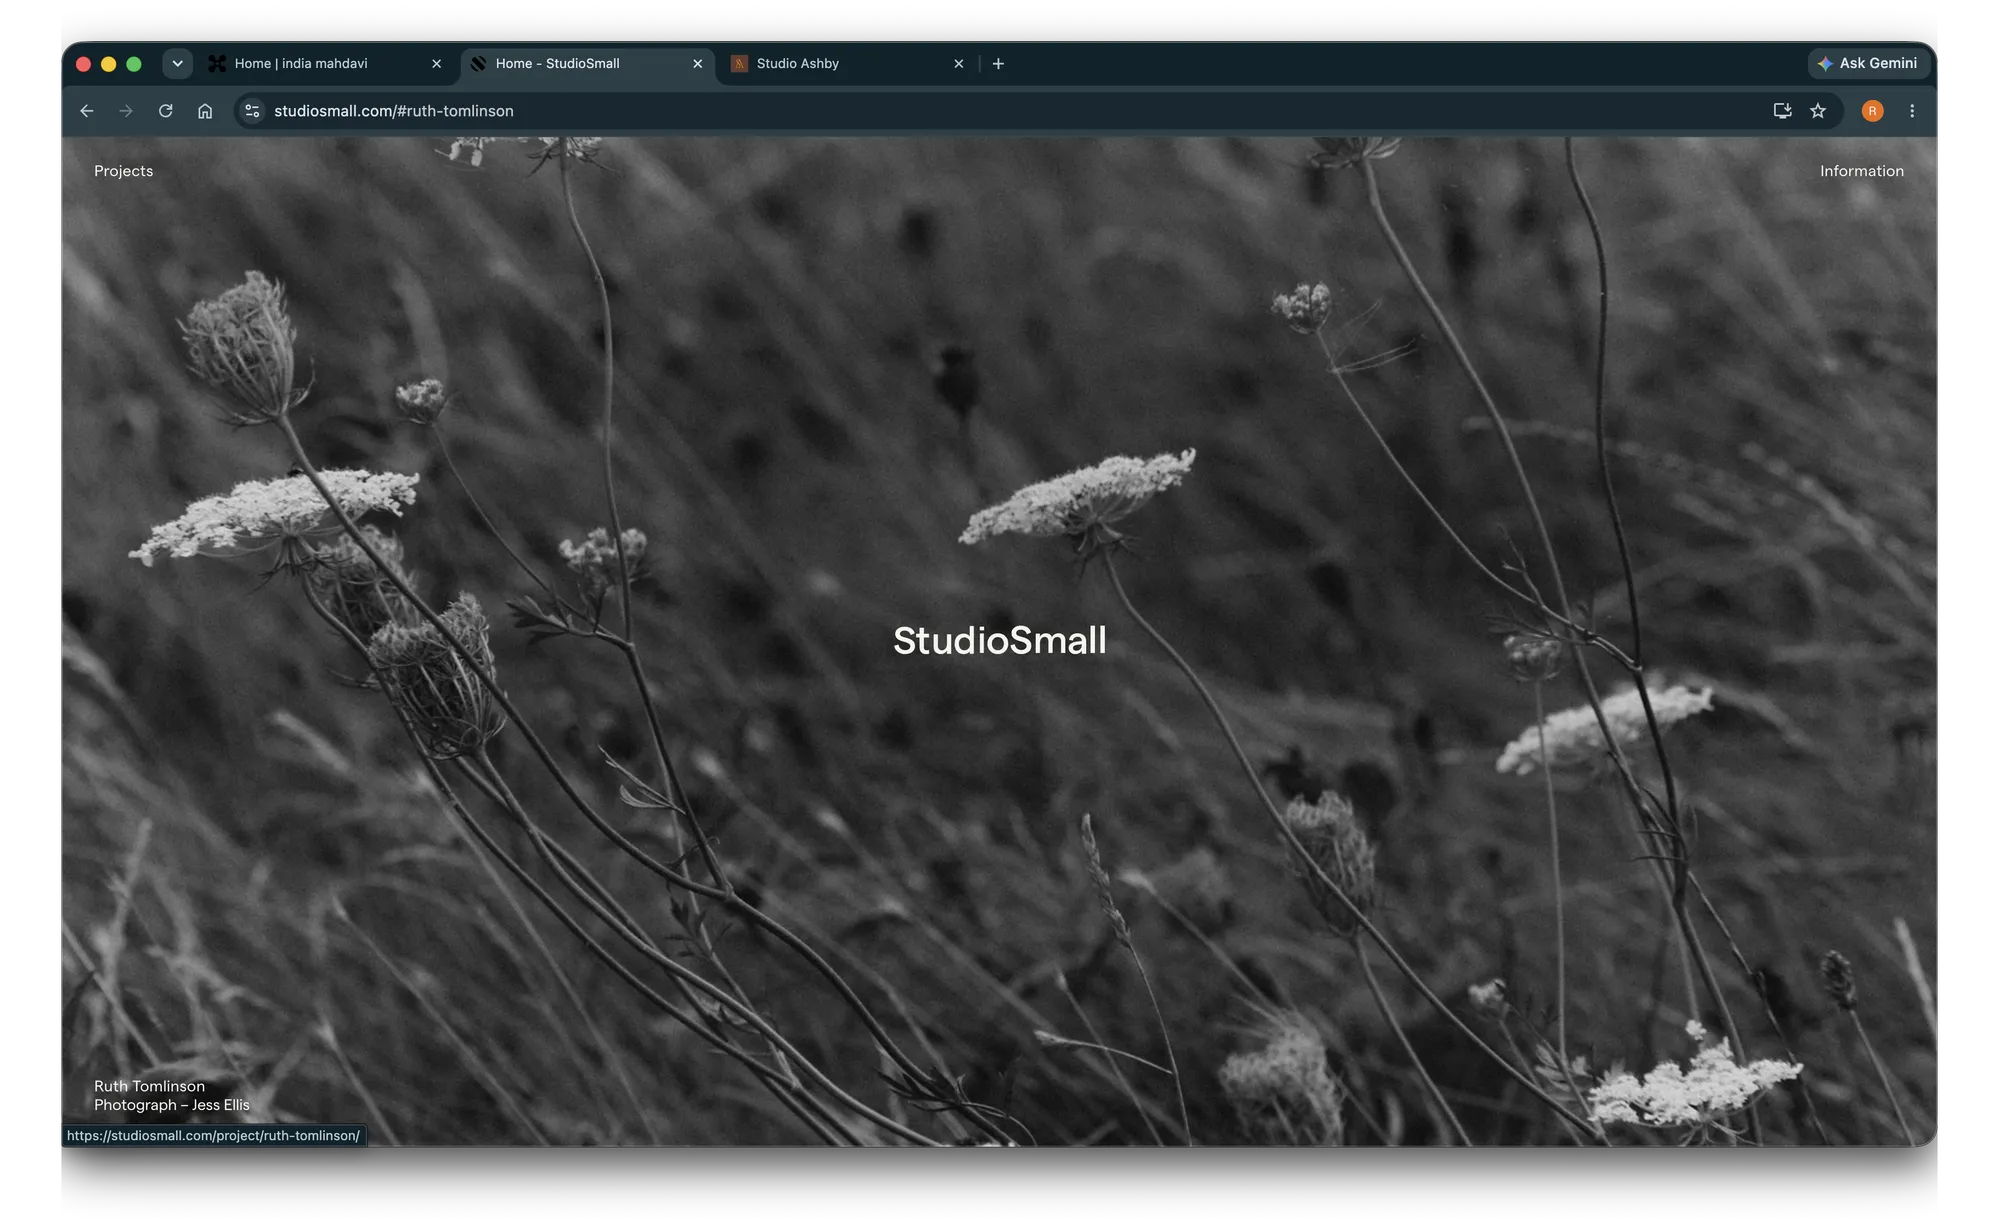Click the StudioSmall center logo
The height and width of the screenshot is (1228, 1999).
click(999, 641)
